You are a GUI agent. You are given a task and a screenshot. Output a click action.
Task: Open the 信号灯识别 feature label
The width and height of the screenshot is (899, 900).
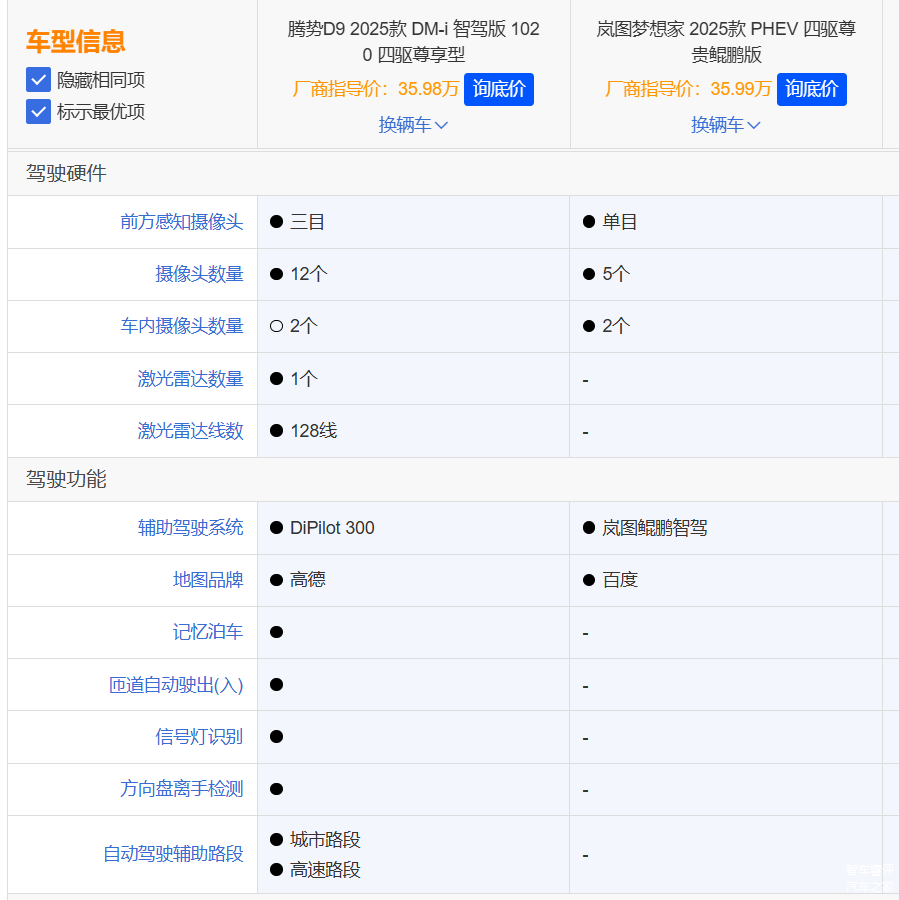[x=199, y=737]
